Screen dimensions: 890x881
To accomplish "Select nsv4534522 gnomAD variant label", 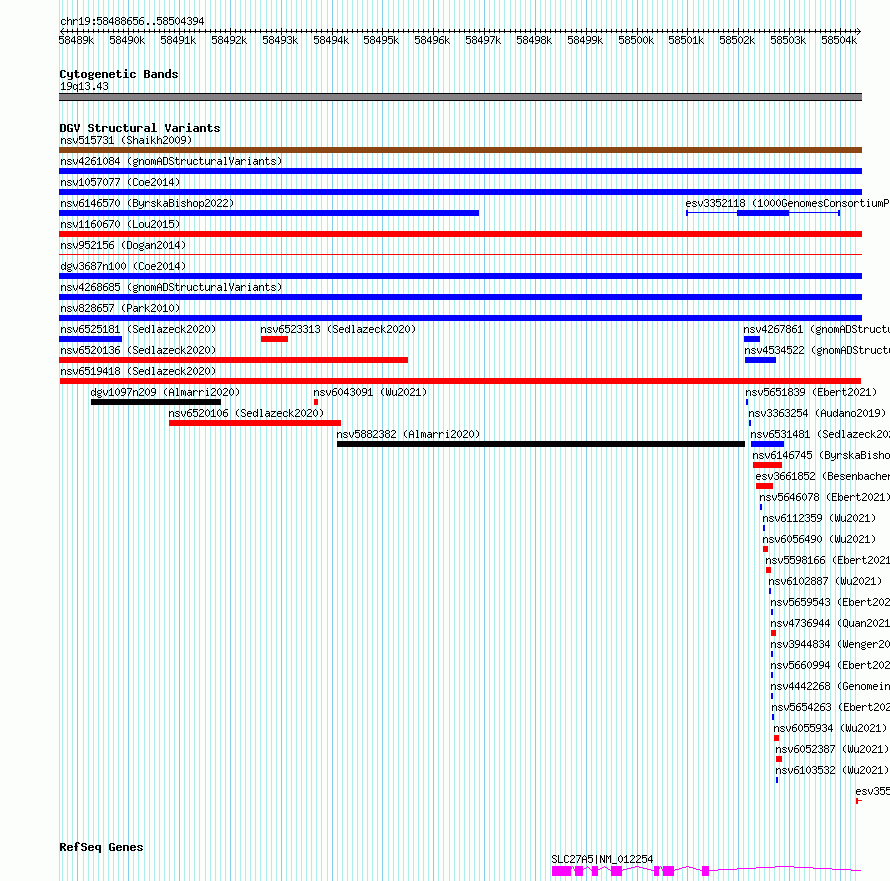I will click(817, 350).
